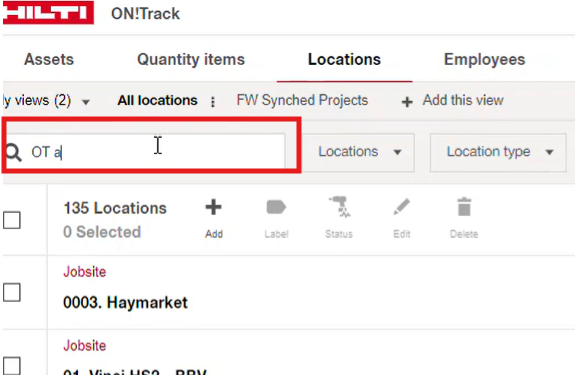Switch to the Quantity items tab
This screenshot has height=375, width=575.
point(191,59)
